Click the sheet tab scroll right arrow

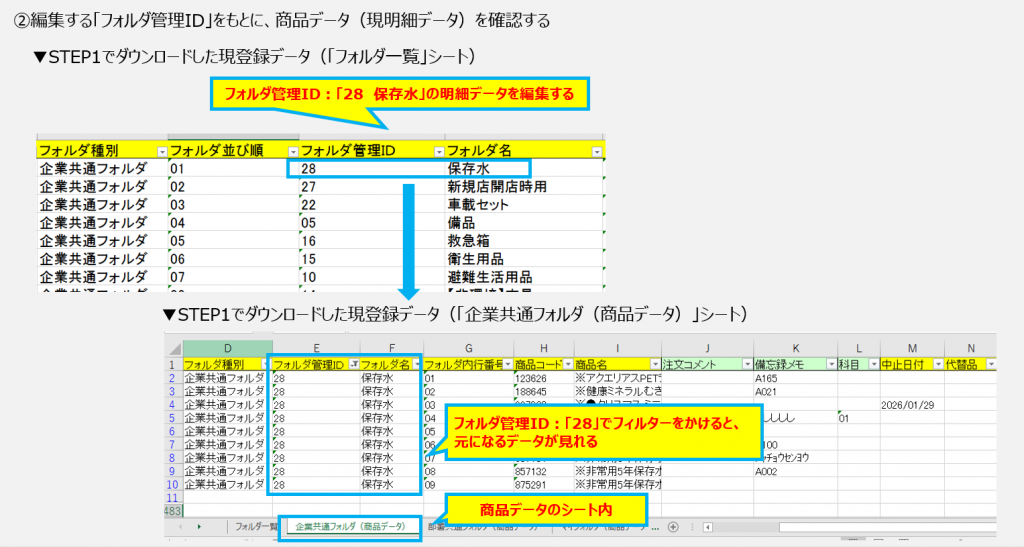tap(199, 526)
